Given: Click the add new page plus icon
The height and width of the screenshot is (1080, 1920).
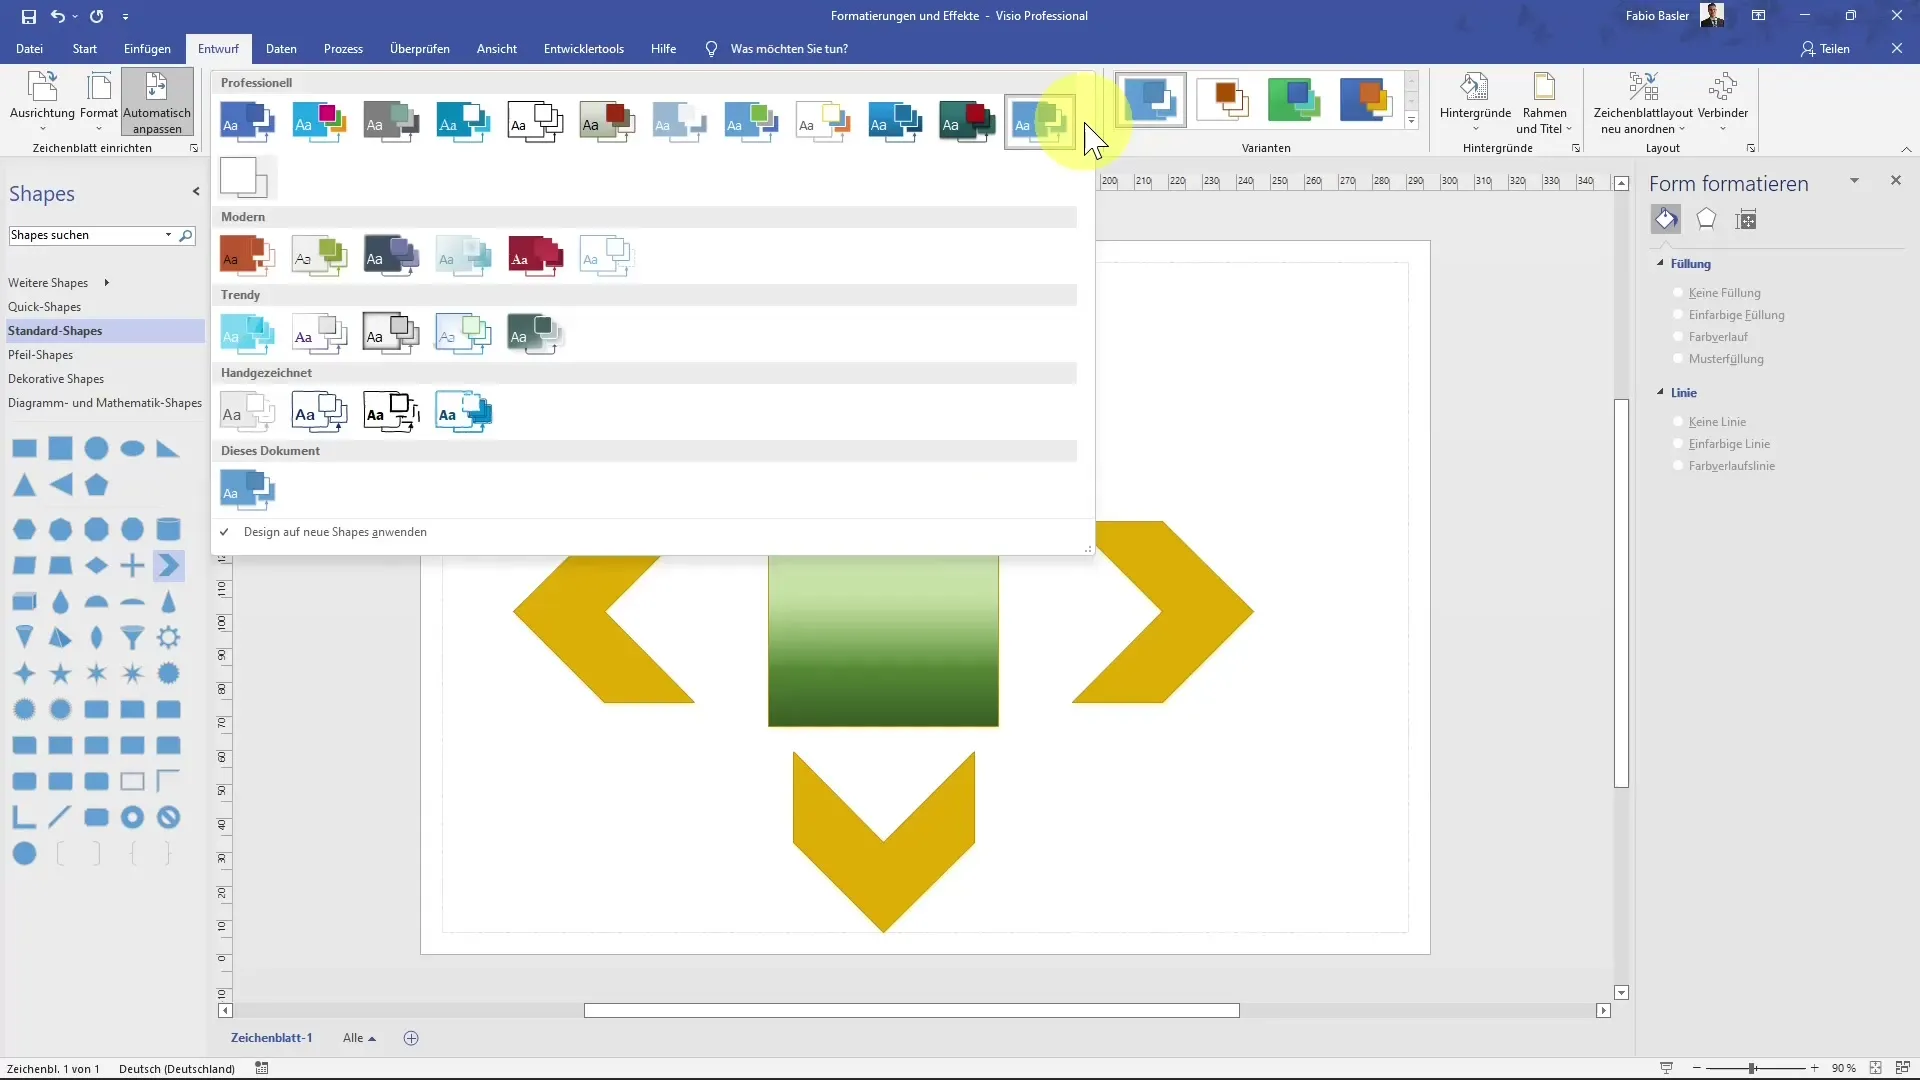Looking at the screenshot, I should coord(411,1038).
